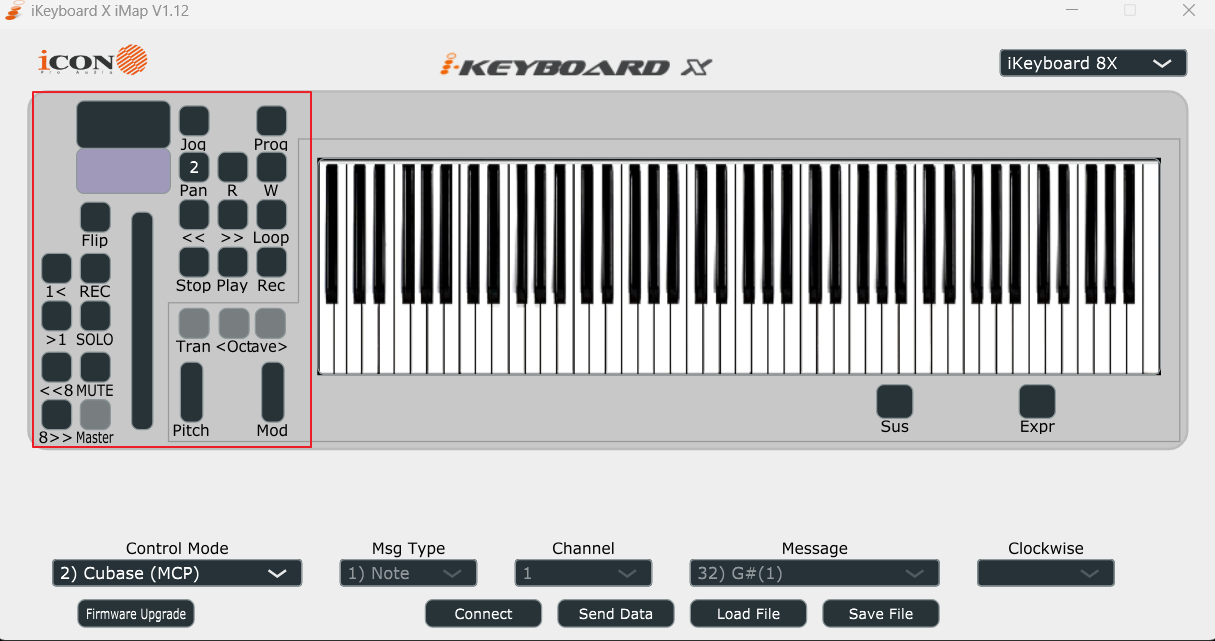The image size is (1215, 641).
Task: Select the SOLO button
Action: click(x=95, y=316)
